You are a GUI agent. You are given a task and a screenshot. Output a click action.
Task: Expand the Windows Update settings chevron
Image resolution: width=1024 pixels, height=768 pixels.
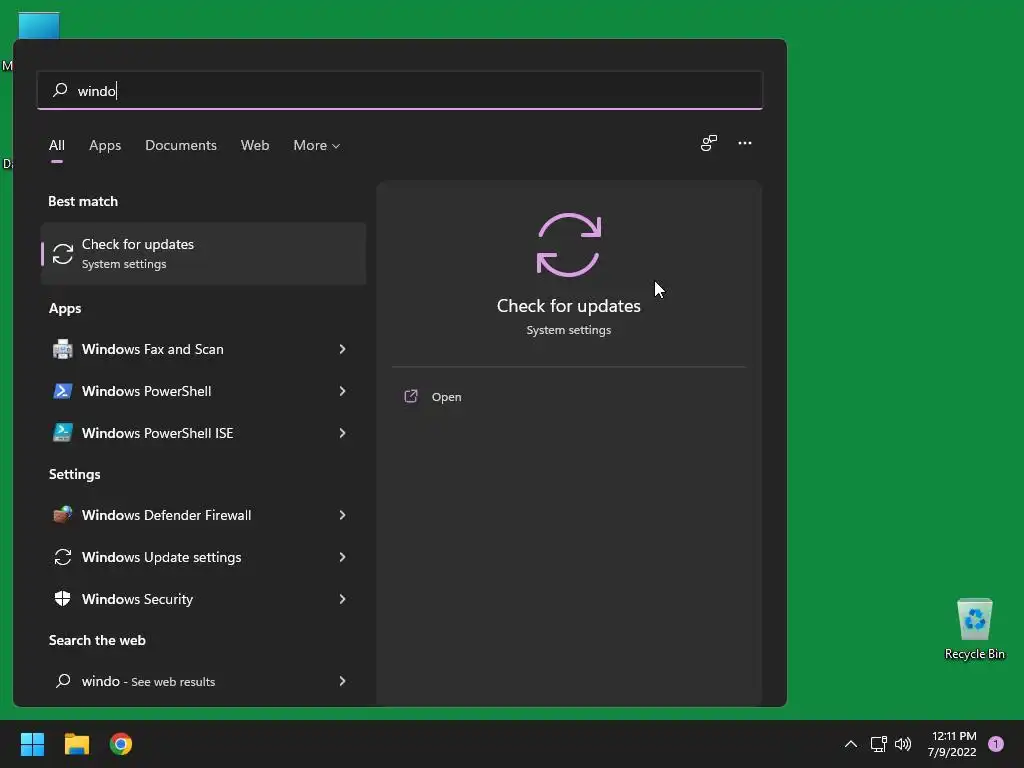click(x=342, y=557)
